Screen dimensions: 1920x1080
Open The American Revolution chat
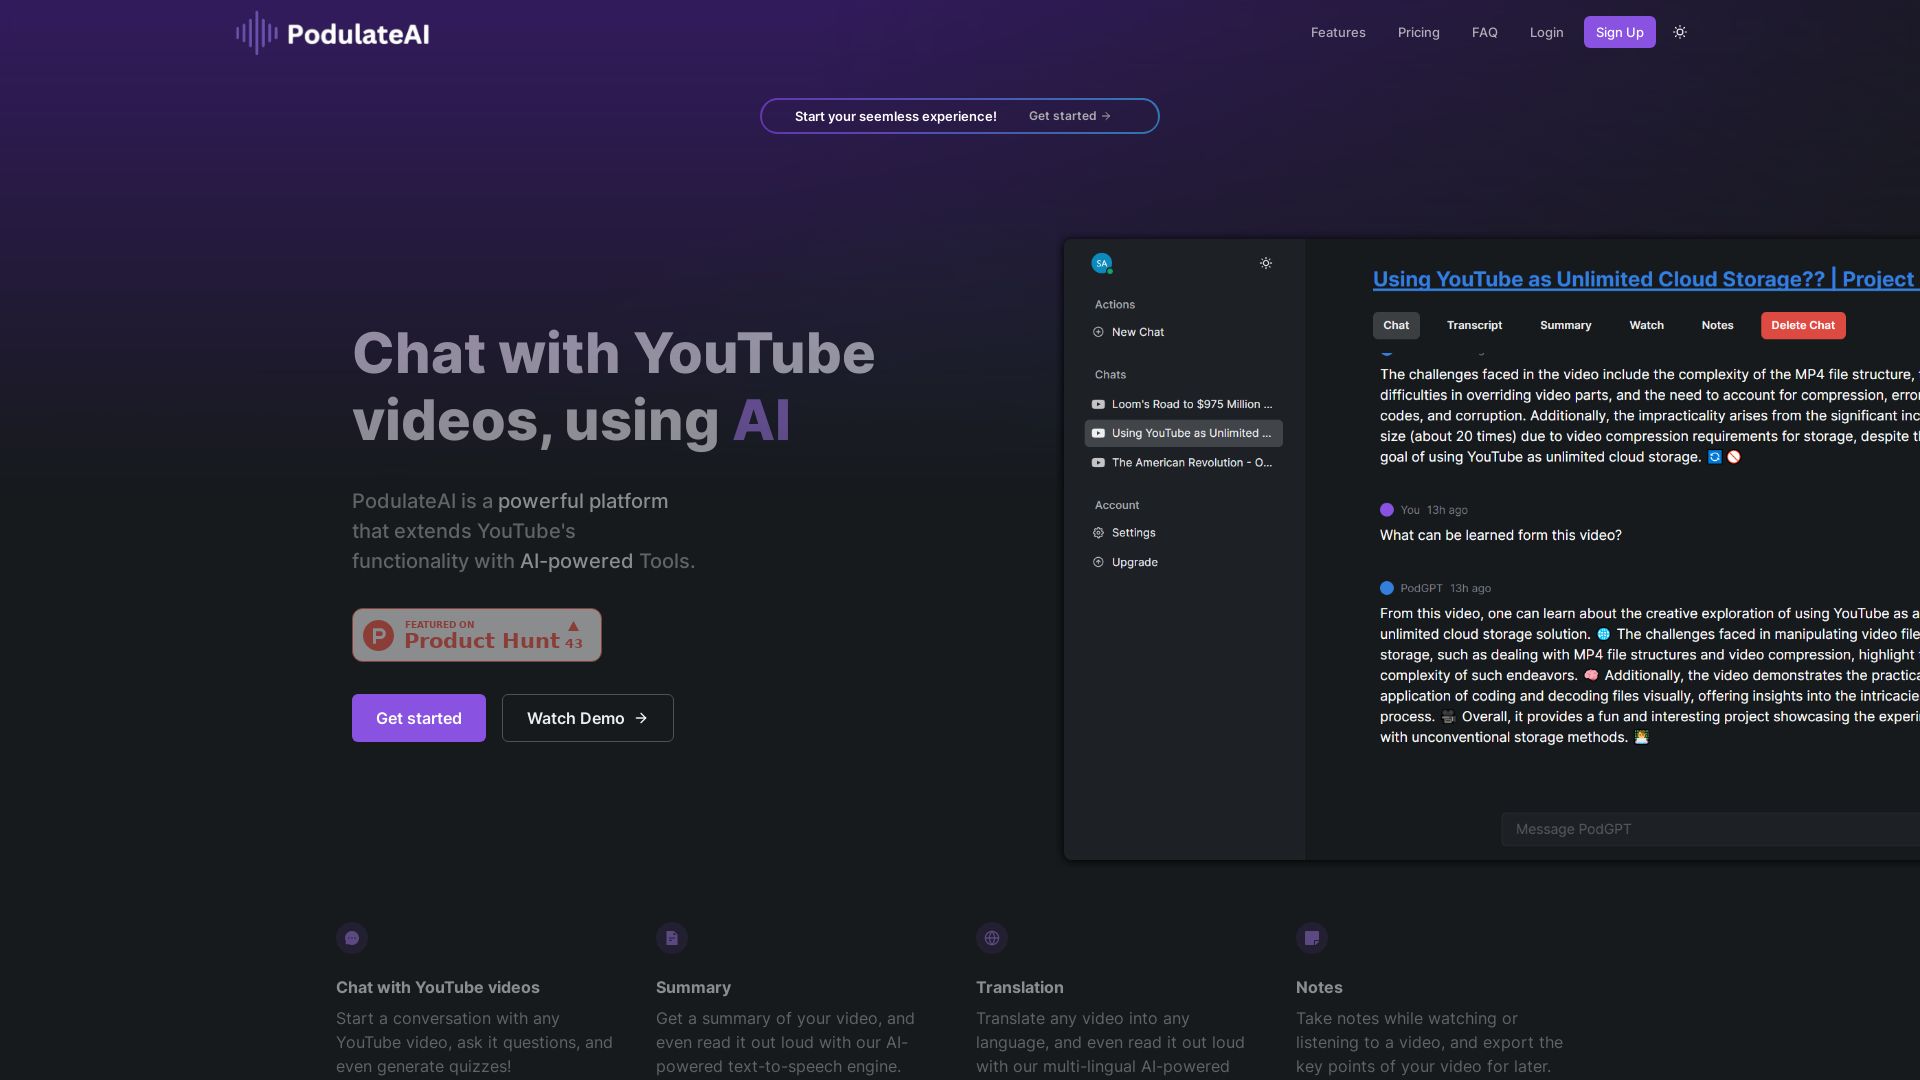(x=1190, y=462)
